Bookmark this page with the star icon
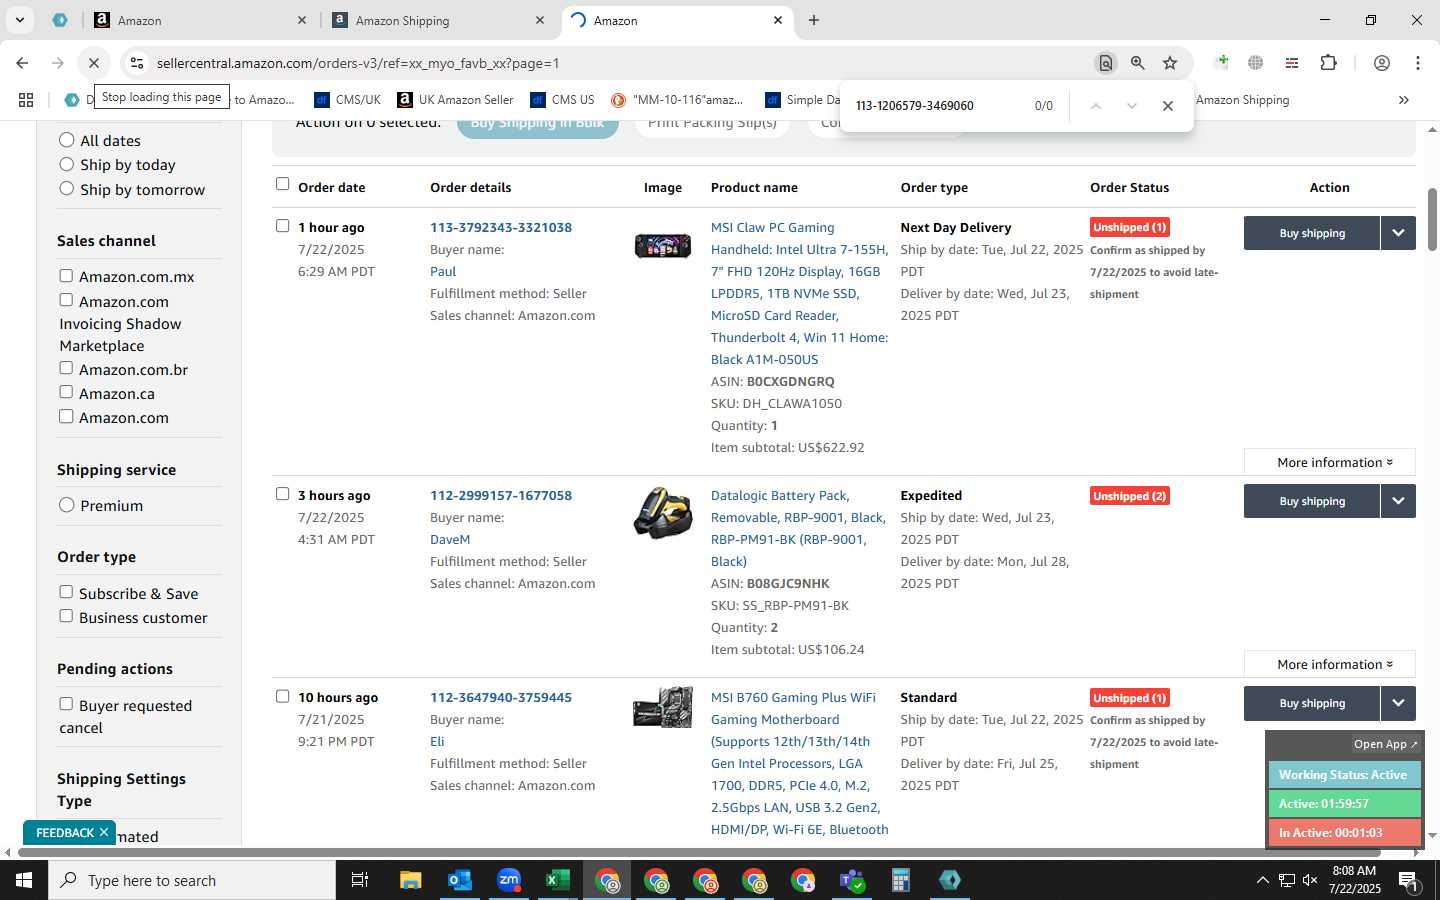Viewport: 1440px width, 900px height. click(1170, 63)
